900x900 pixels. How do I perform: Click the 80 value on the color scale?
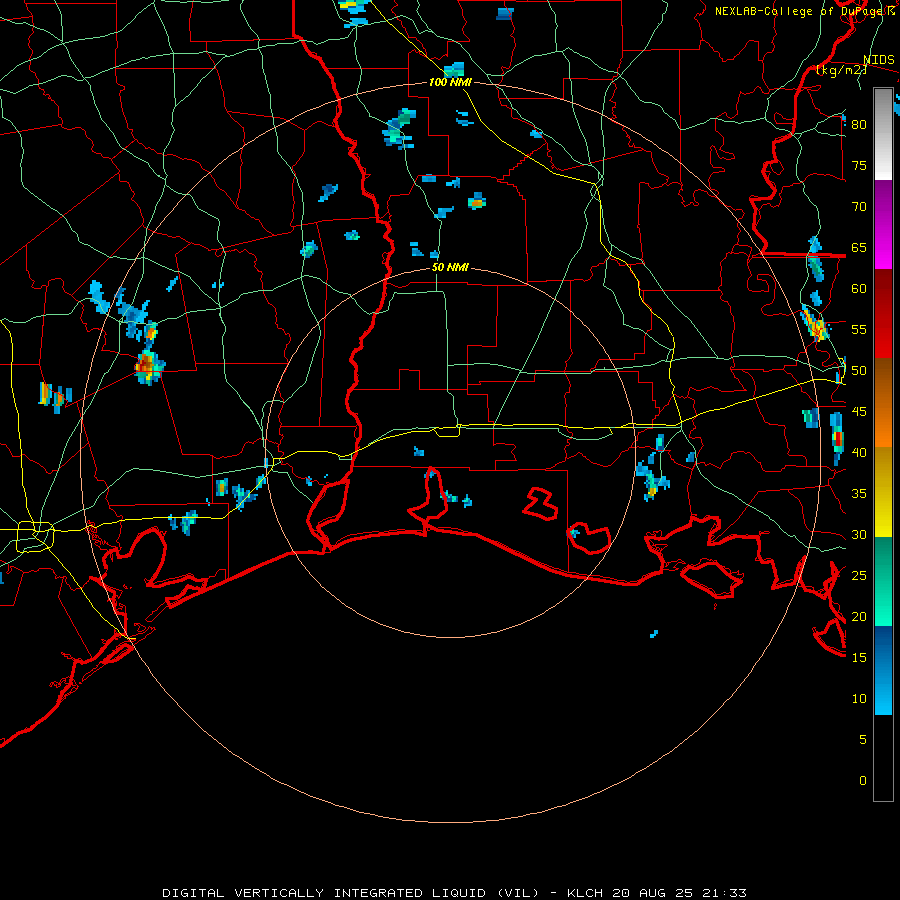(859, 125)
